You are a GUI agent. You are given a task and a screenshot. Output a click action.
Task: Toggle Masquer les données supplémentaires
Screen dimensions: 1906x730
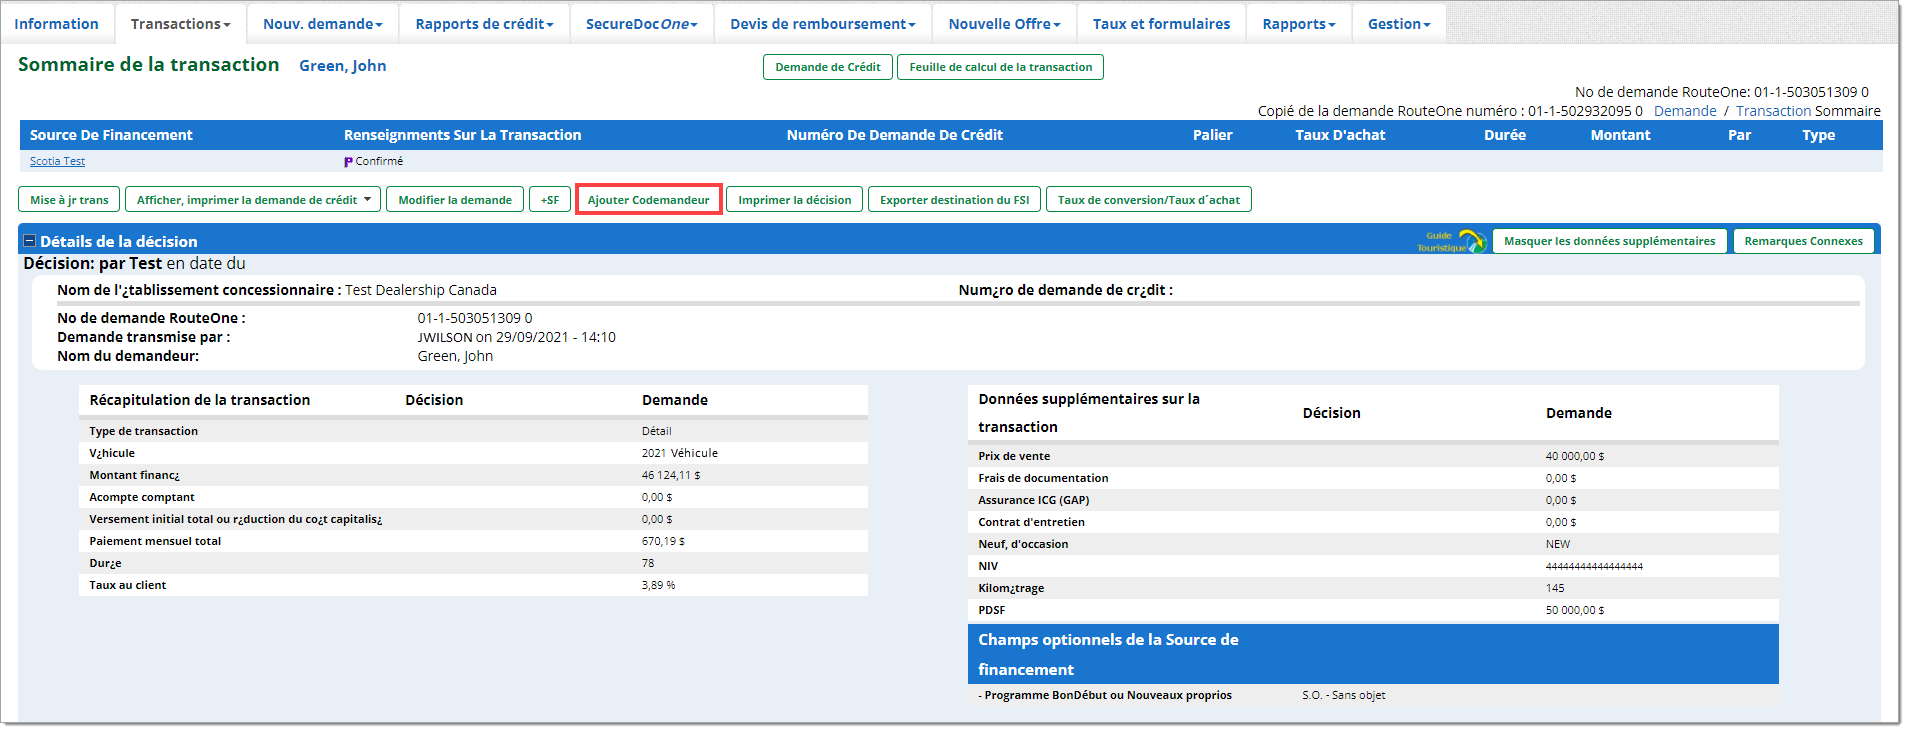1609,241
